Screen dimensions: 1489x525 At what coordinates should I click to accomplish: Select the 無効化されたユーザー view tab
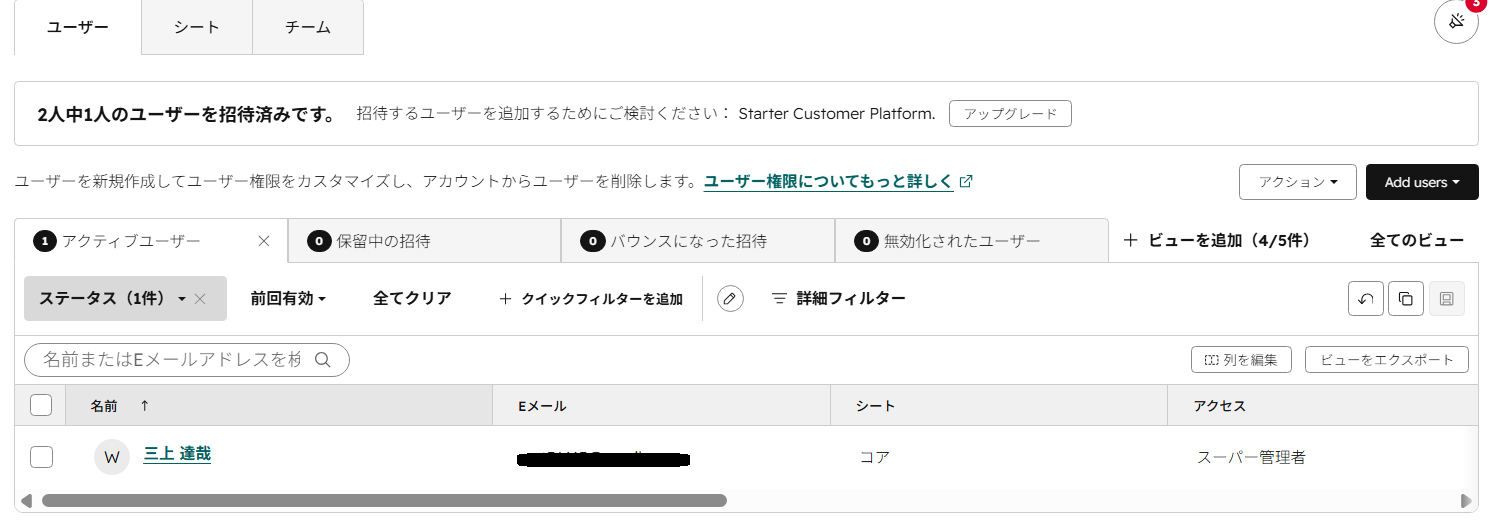[972, 241]
